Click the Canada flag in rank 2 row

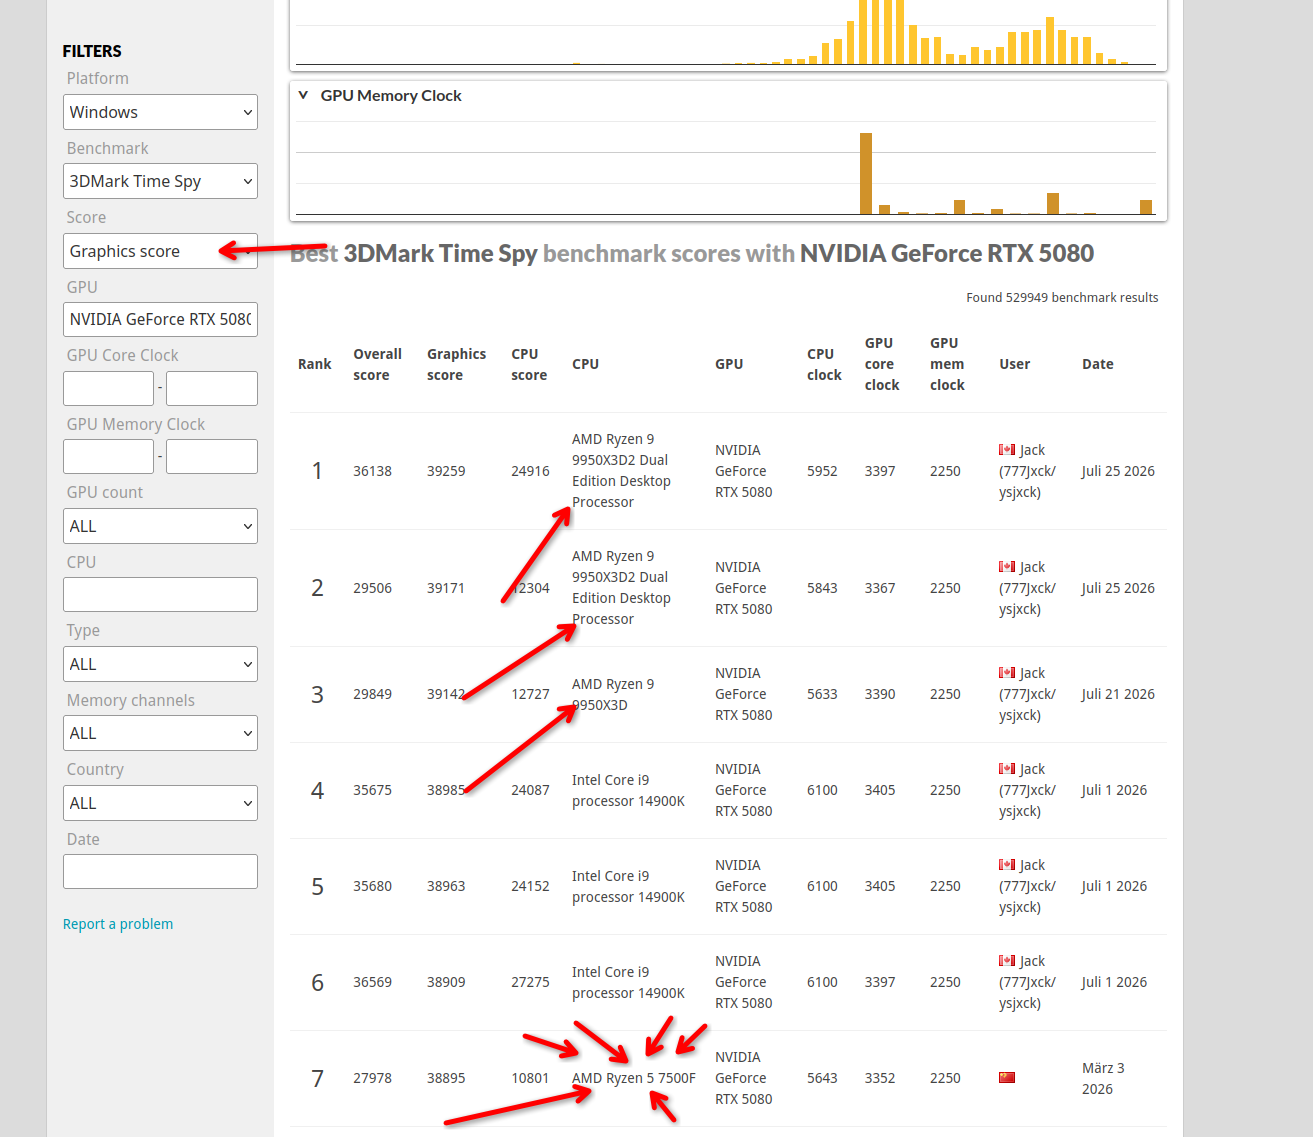(1007, 567)
